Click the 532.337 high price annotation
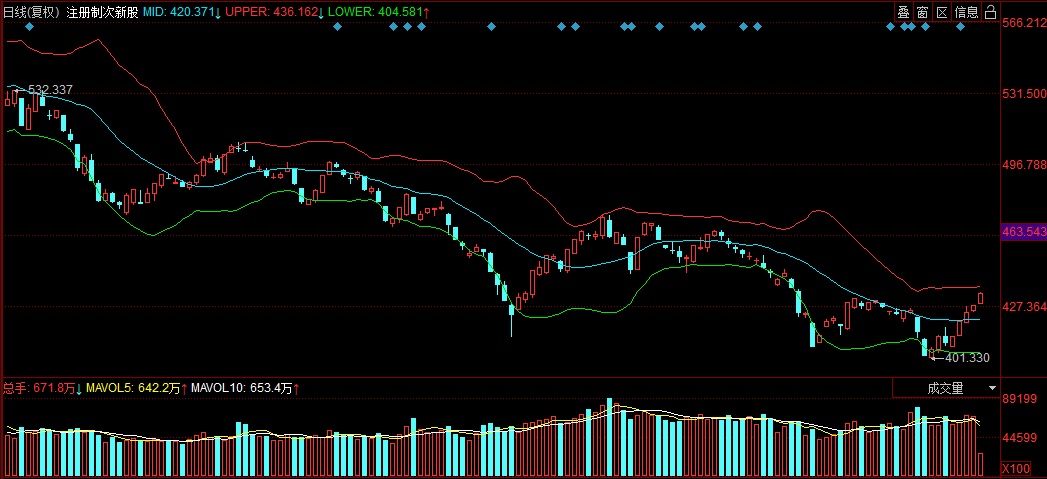Image resolution: width=1047 pixels, height=479 pixels. tap(49, 90)
